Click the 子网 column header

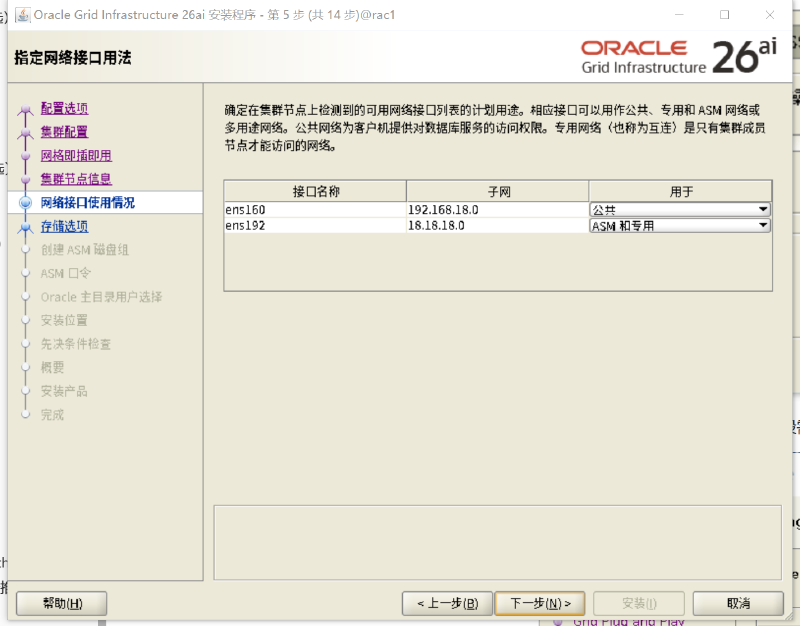coord(498,191)
